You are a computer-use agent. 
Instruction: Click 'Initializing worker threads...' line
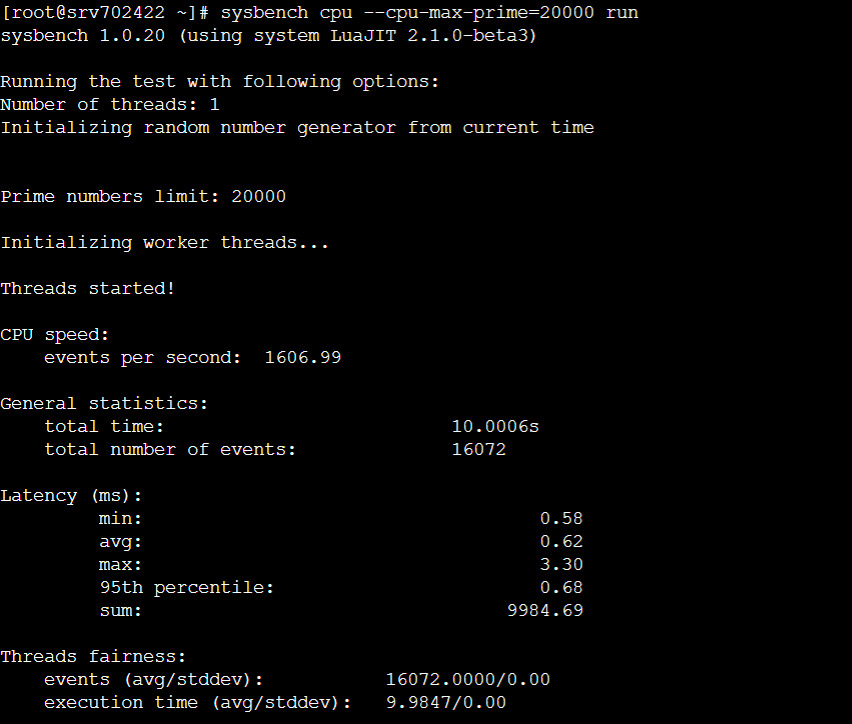pos(165,243)
